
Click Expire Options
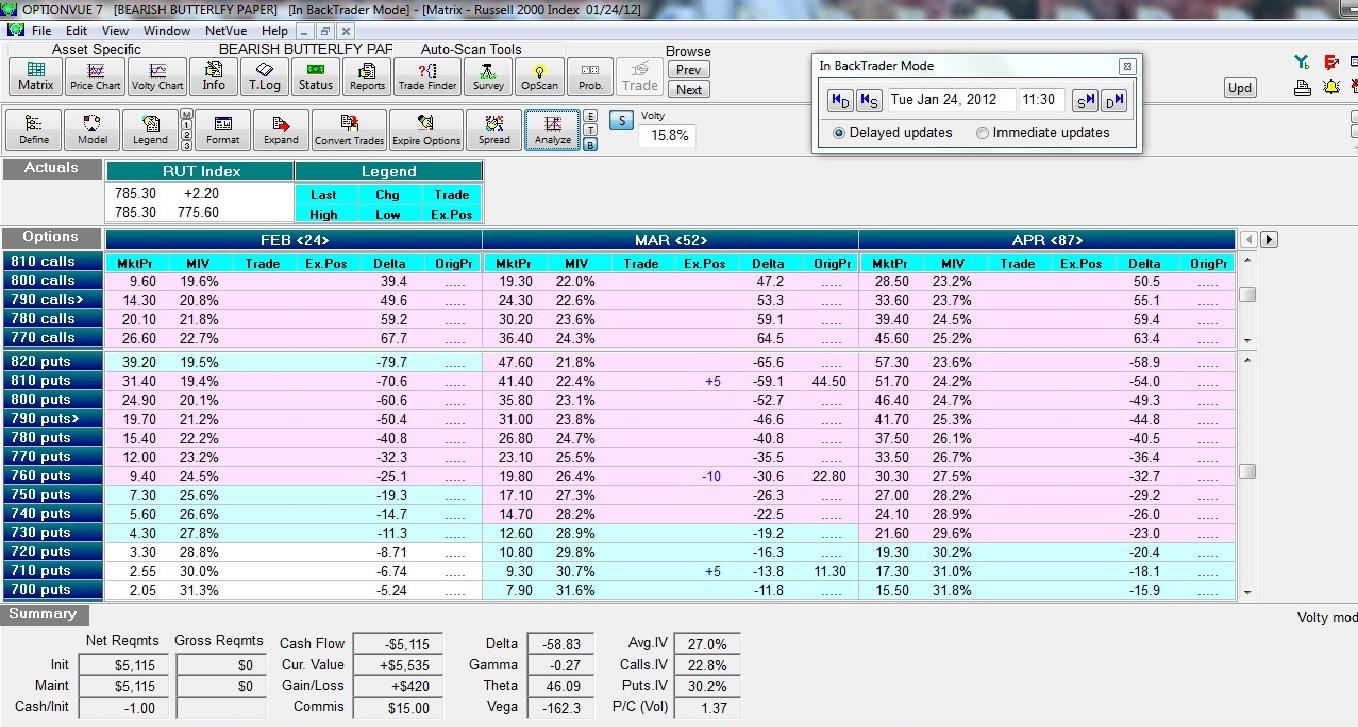coord(426,129)
